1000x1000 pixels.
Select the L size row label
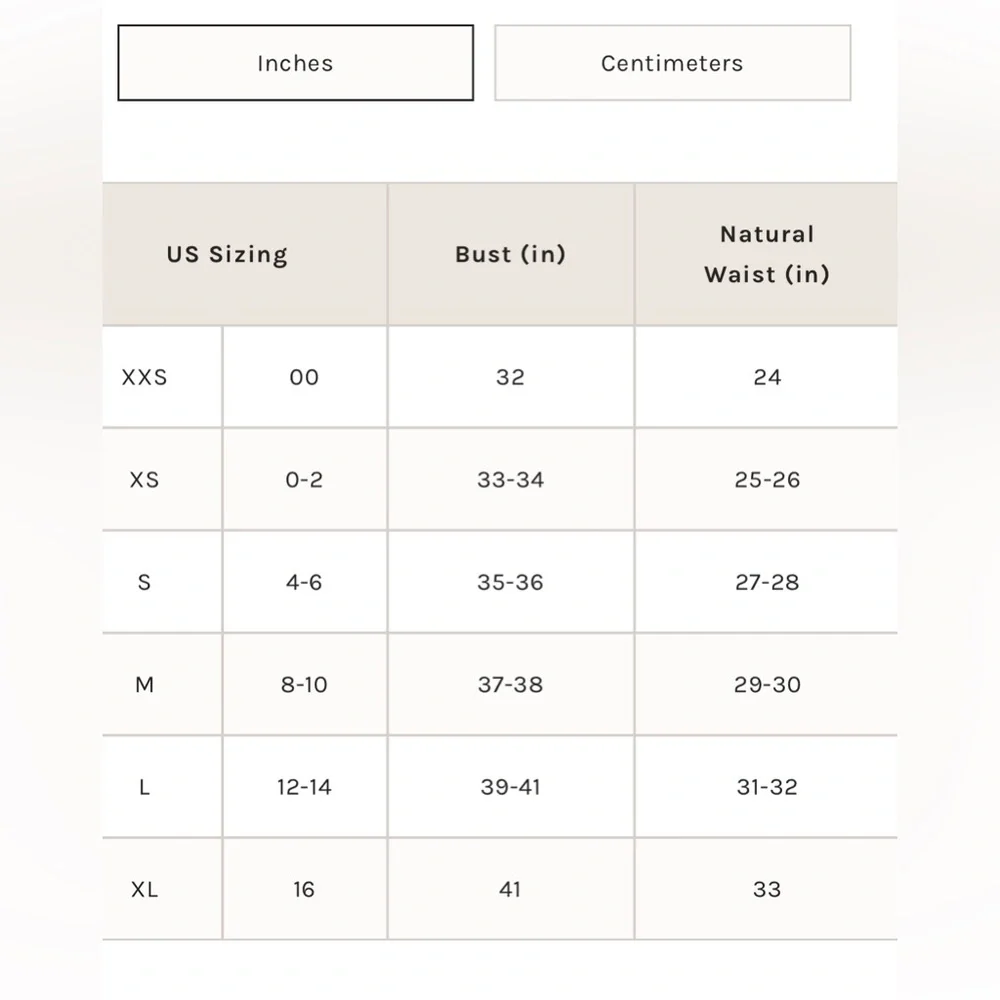(145, 787)
